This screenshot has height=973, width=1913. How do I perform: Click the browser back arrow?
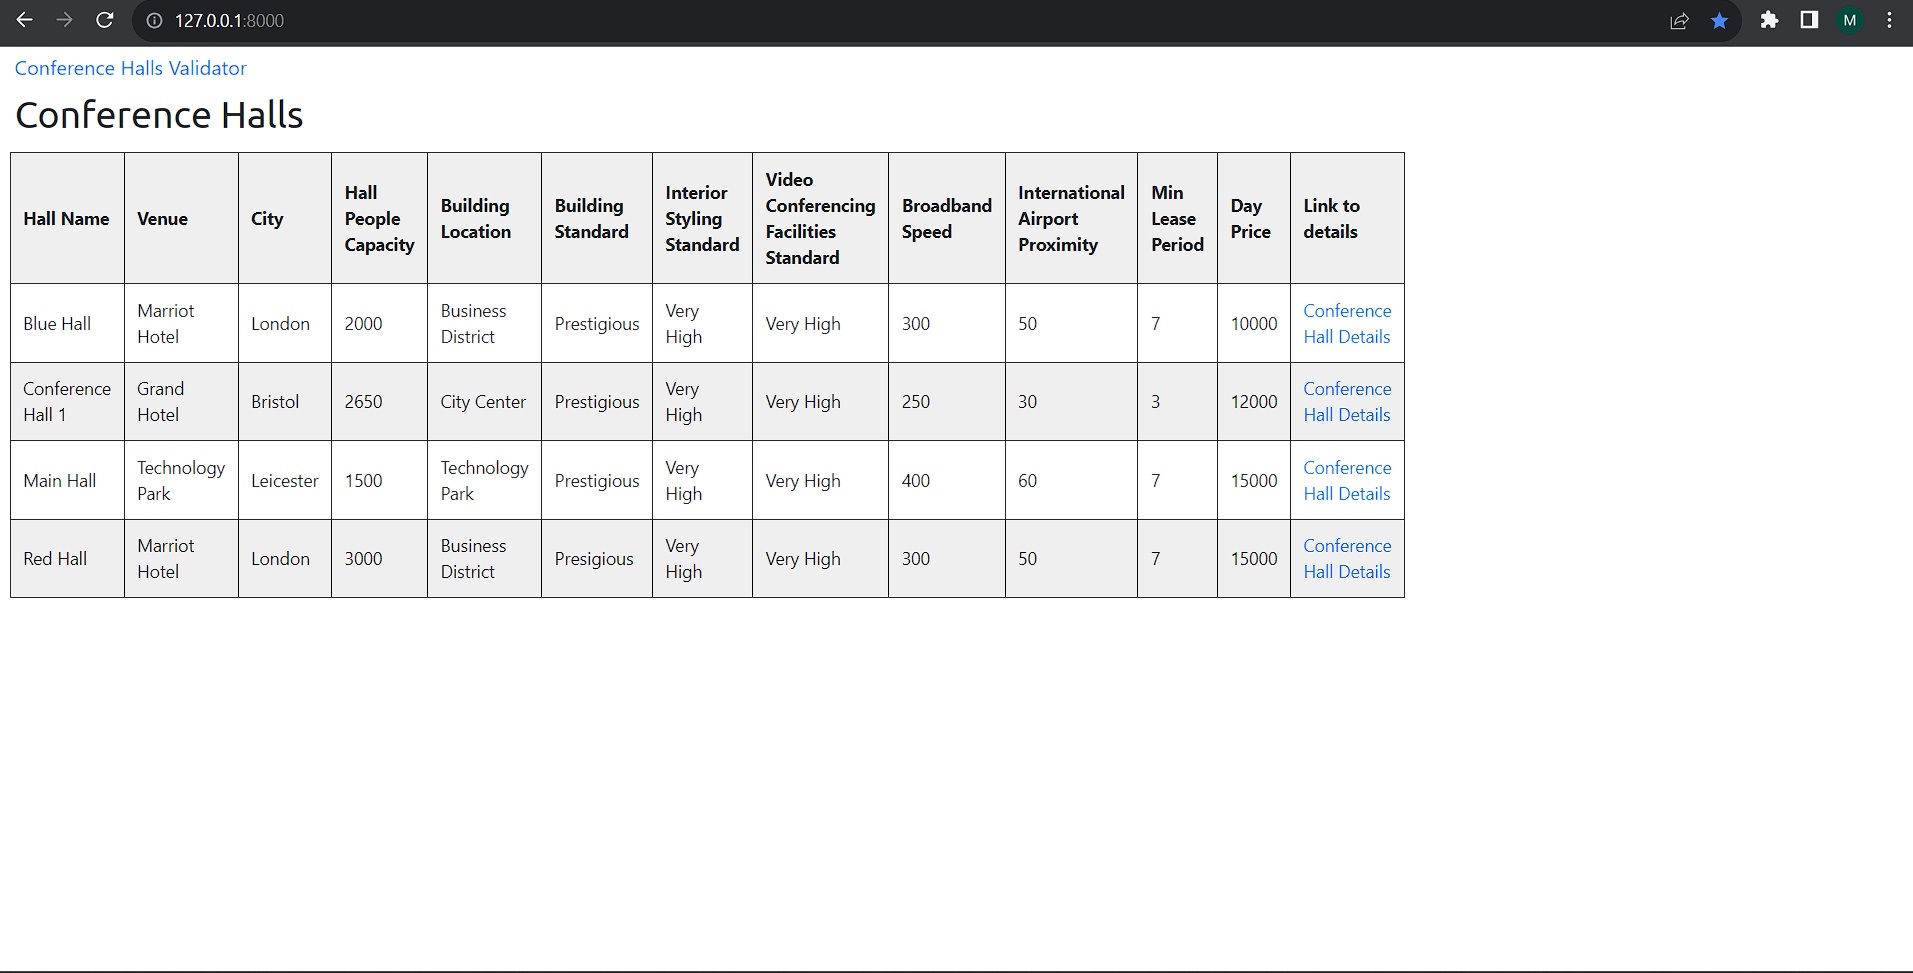click(25, 20)
